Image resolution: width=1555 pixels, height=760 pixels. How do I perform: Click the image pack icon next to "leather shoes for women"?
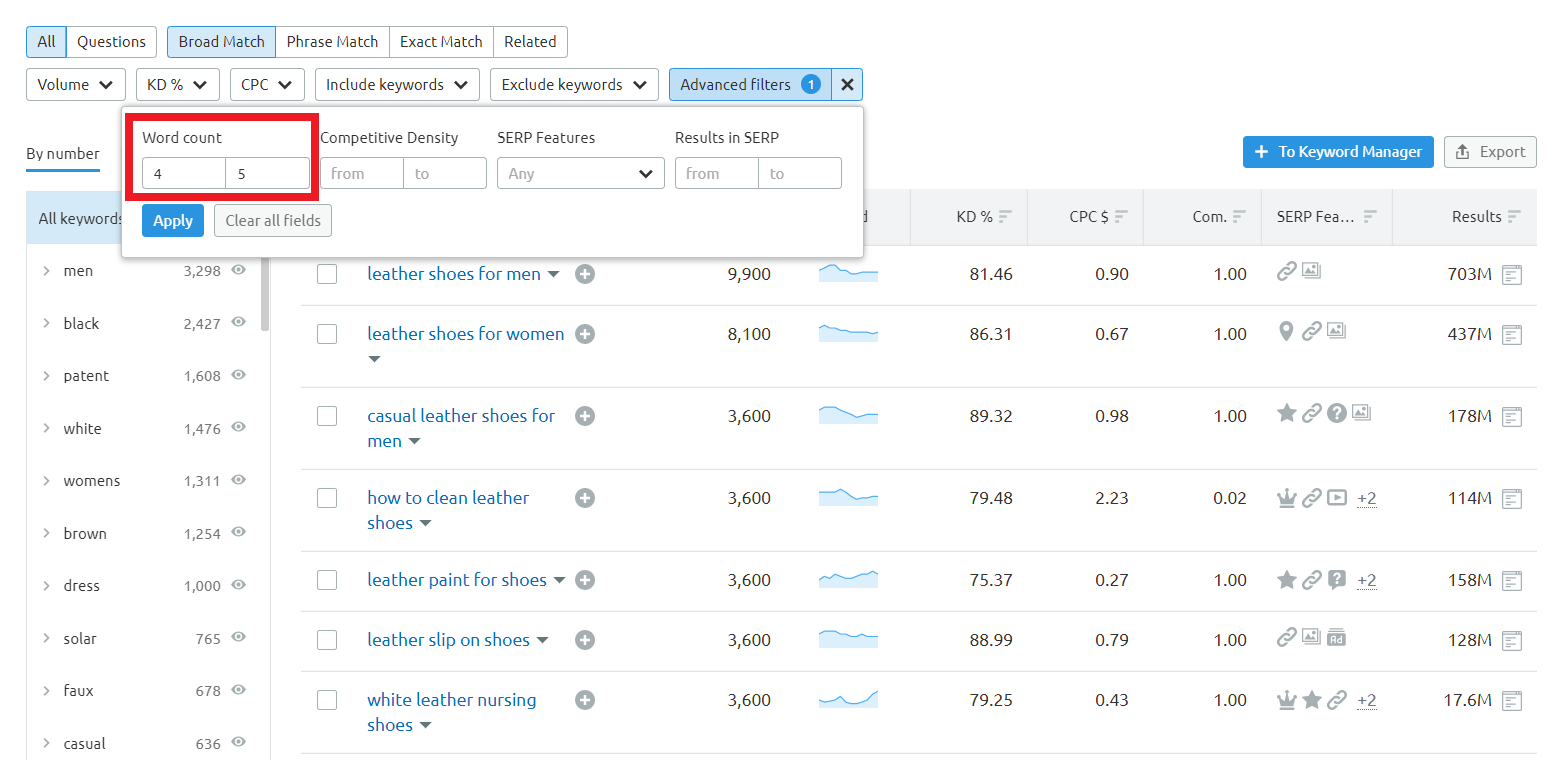pyautogui.click(x=1336, y=330)
